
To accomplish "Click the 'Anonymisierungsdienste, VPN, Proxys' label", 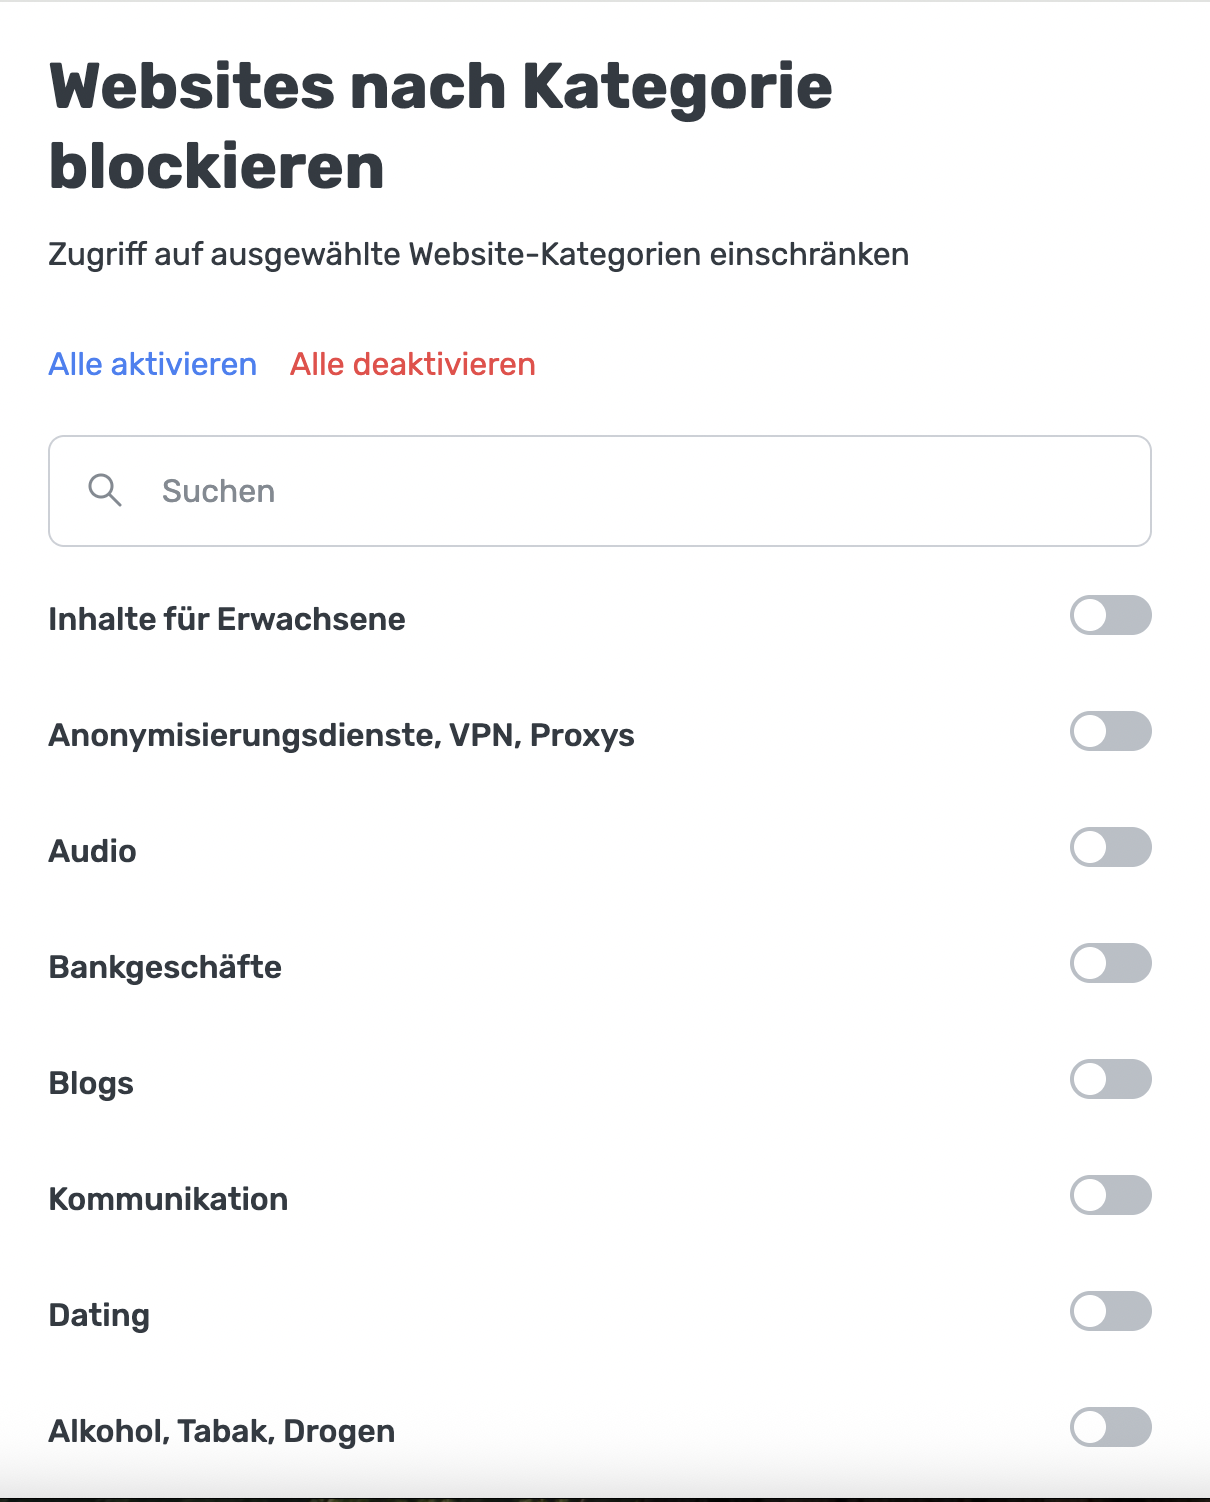I will (x=342, y=734).
